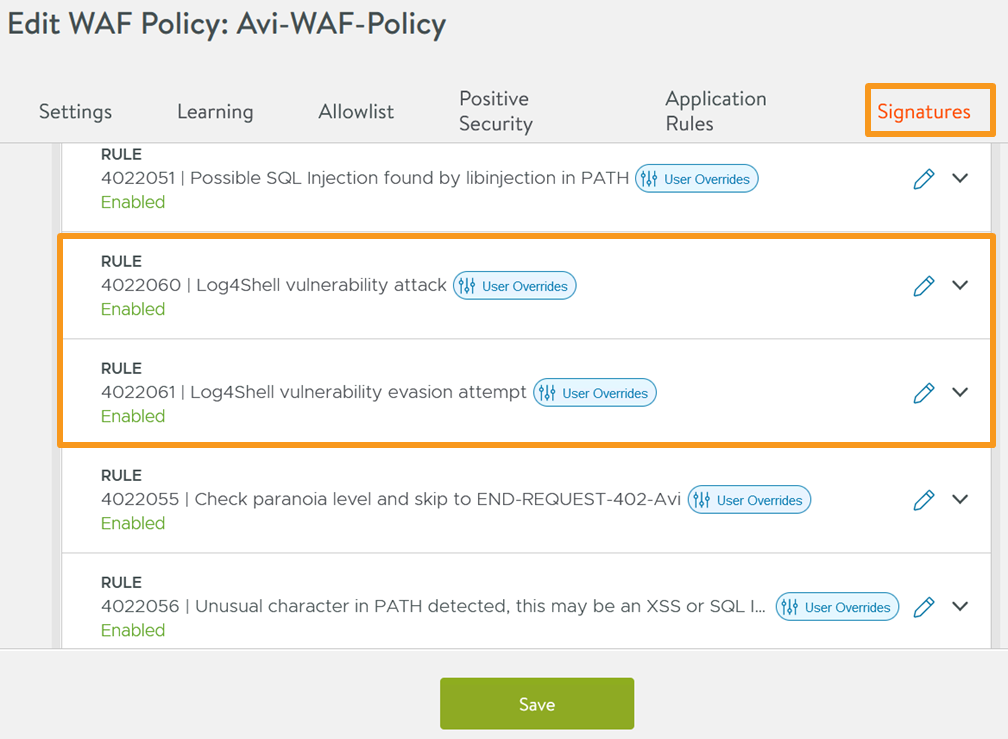The image size is (1008, 739).
Task: Expand rule 4022056 unusual character details
Action: (x=960, y=606)
